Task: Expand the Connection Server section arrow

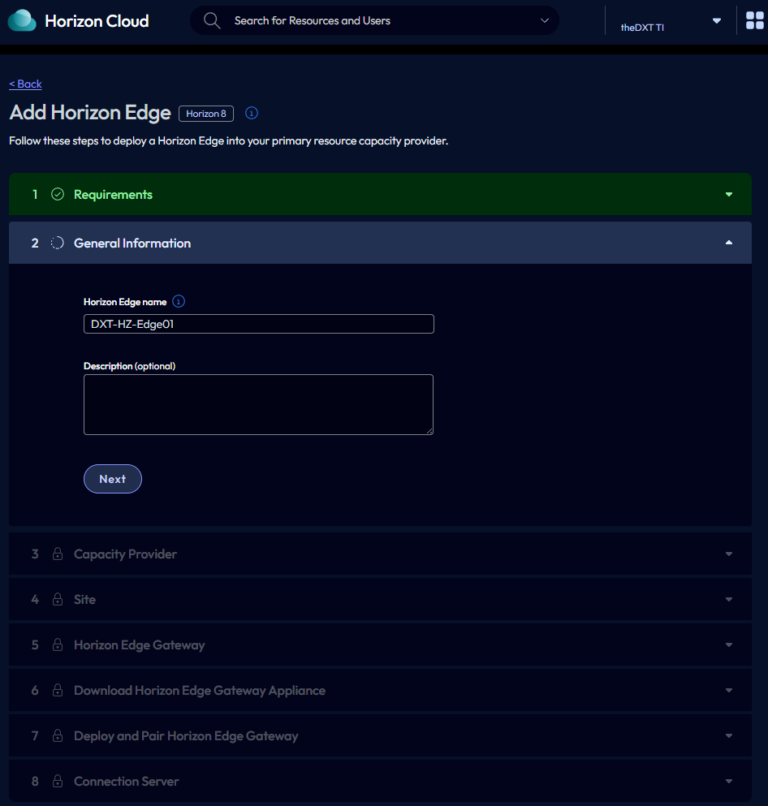Action: pos(729,781)
